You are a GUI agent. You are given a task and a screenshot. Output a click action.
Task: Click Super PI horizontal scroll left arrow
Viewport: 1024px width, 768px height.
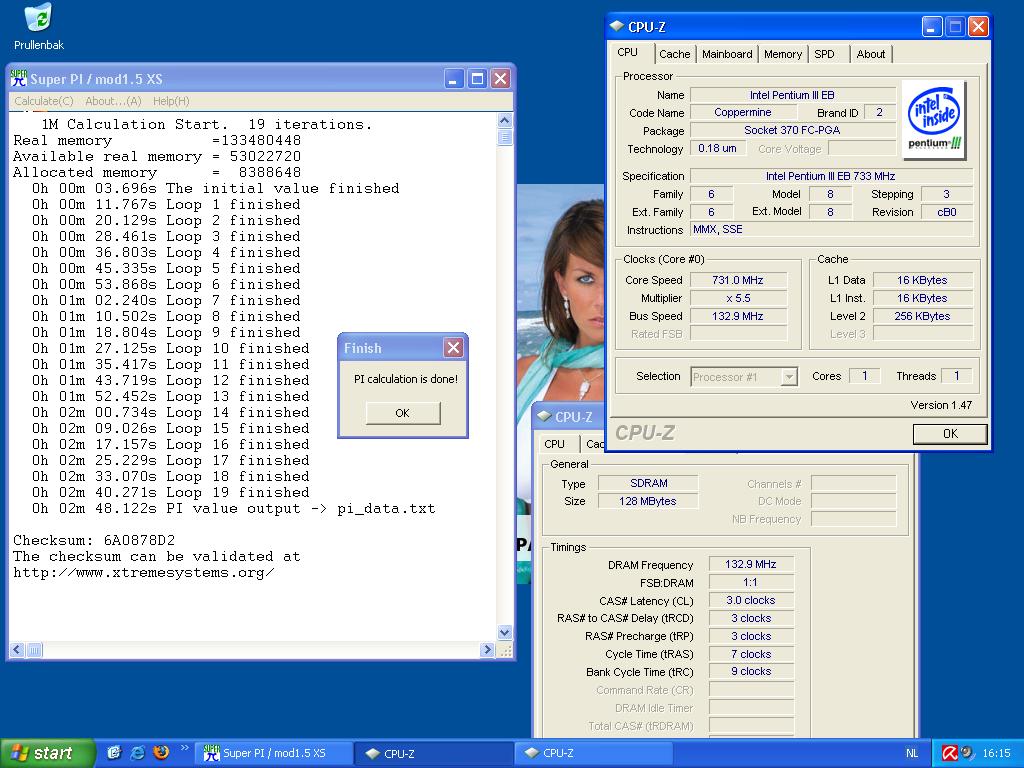click(x=17, y=650)
